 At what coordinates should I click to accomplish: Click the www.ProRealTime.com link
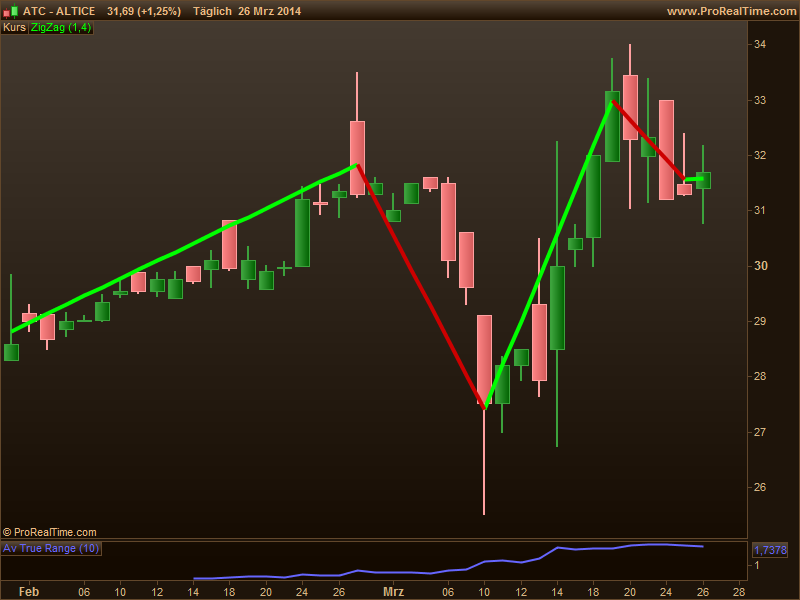pyautogui.click(x=732, y=11)
